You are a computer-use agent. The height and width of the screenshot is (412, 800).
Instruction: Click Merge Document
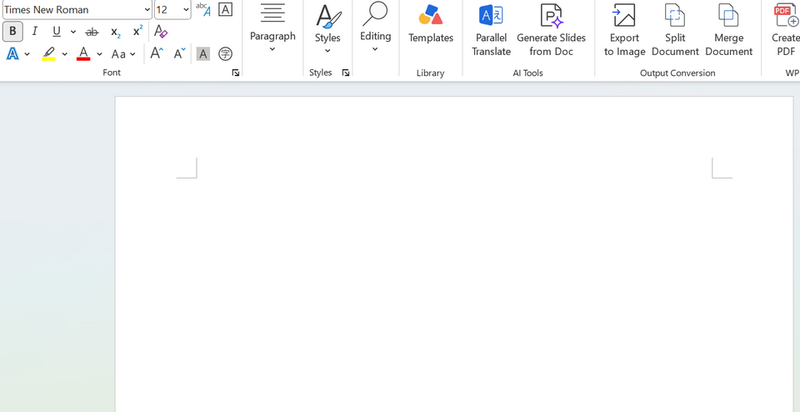click(x=729, y=30)
